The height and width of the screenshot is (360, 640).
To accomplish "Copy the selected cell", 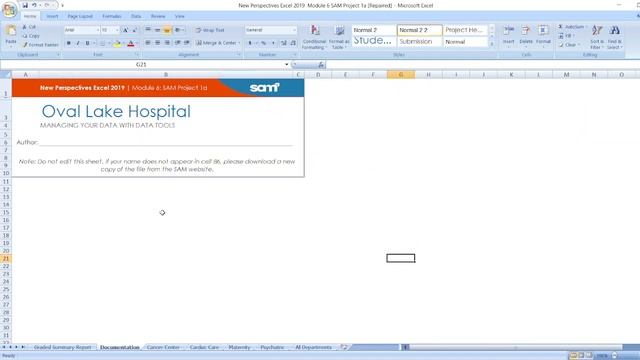I will pos(31,36).
